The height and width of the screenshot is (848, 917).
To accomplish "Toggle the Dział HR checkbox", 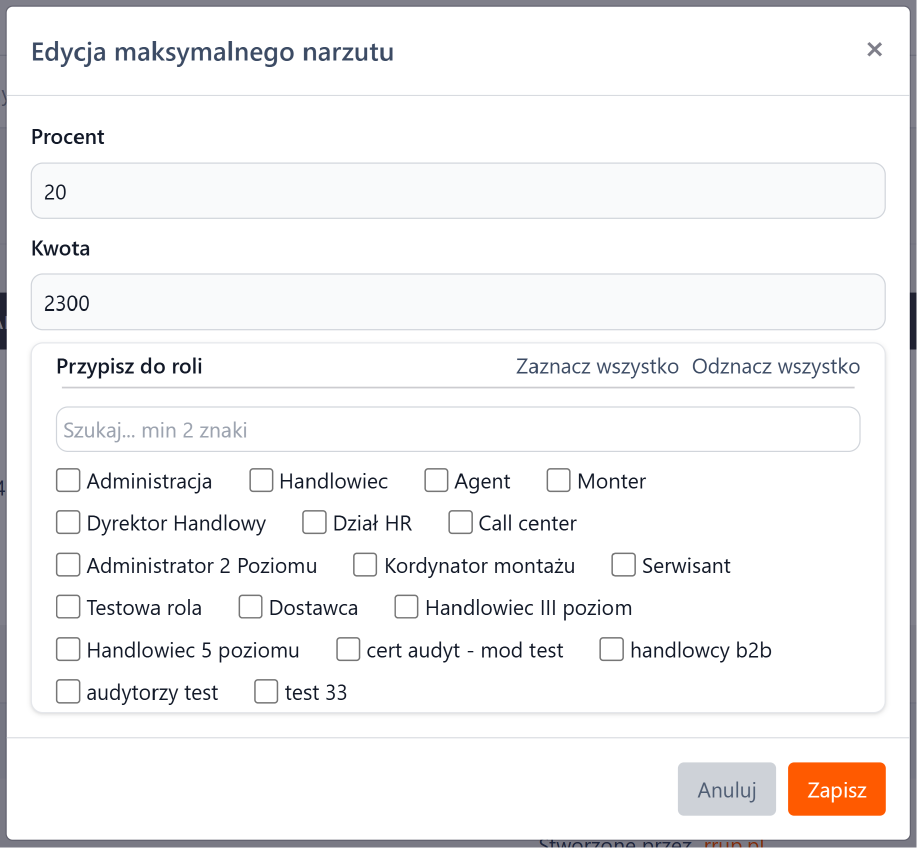I will [x=315, y=523].
